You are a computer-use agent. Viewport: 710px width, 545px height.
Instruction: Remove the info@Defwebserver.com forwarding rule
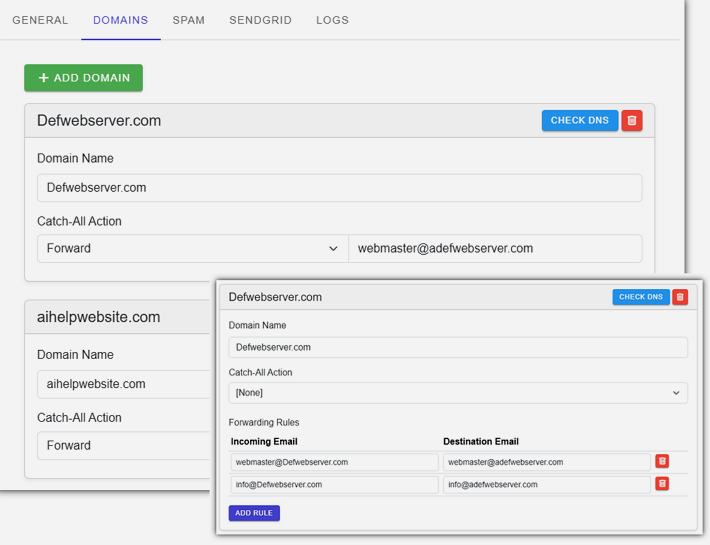[x=661, y=484]
